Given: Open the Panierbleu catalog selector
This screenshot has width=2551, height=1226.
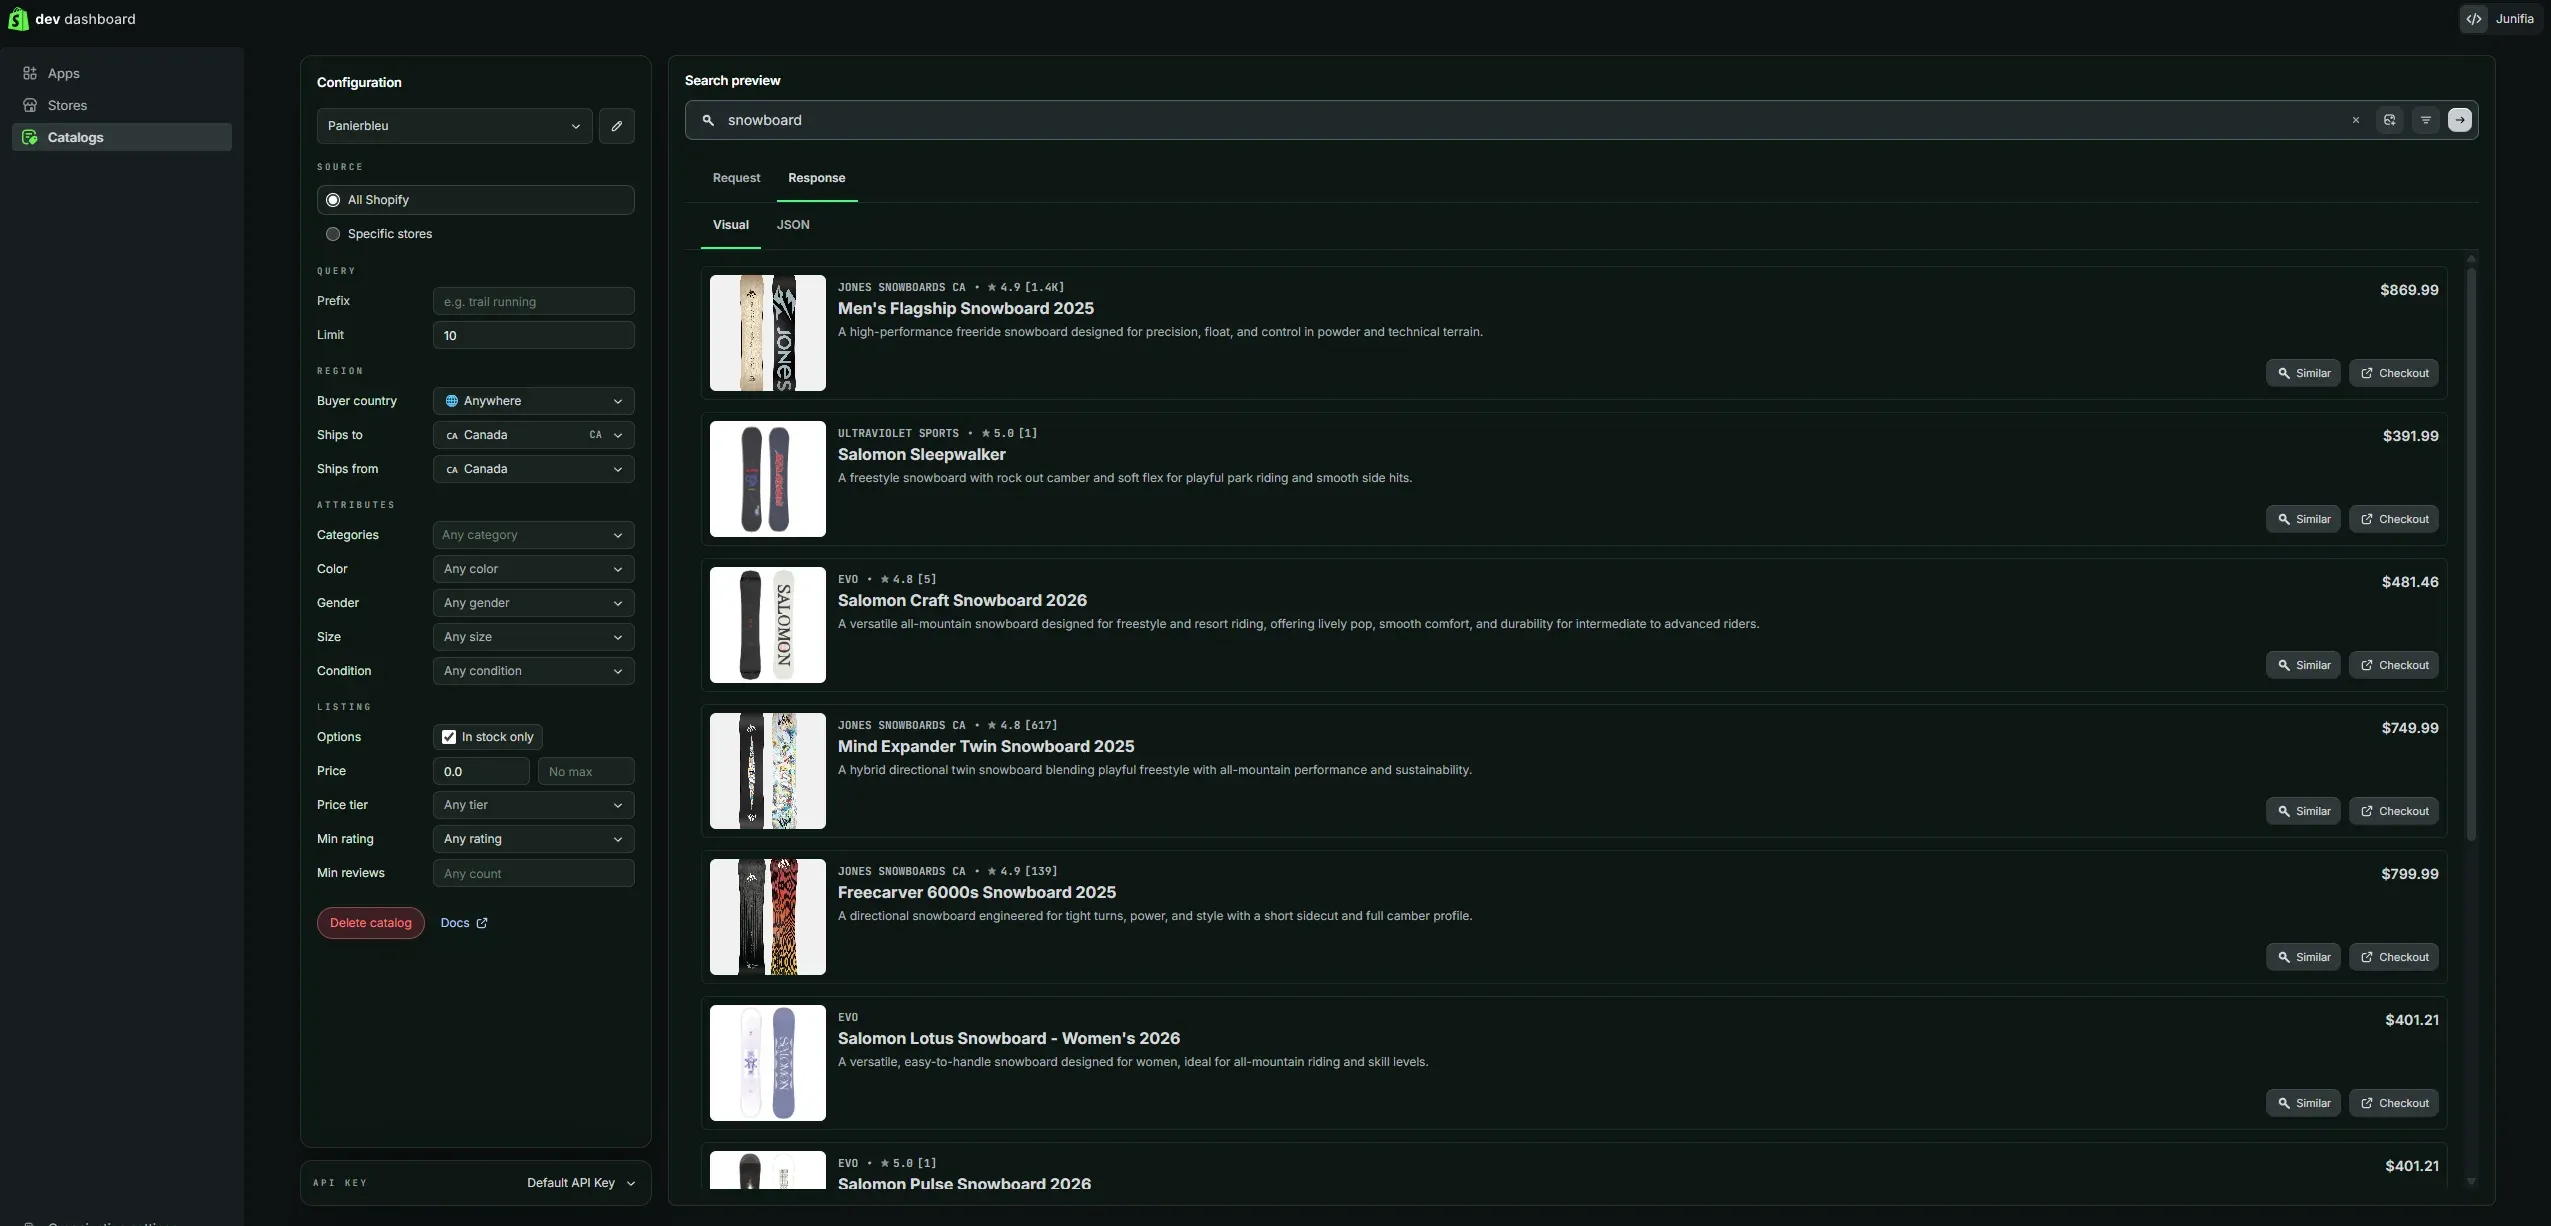Looking at the screenshot, I should pyautogui.click(x=454, y=126).
